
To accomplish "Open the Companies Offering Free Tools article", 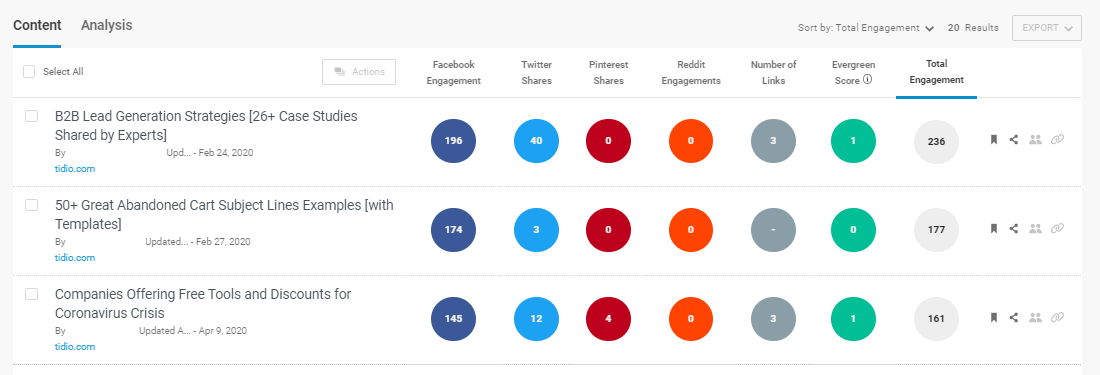I will [203, 304].
